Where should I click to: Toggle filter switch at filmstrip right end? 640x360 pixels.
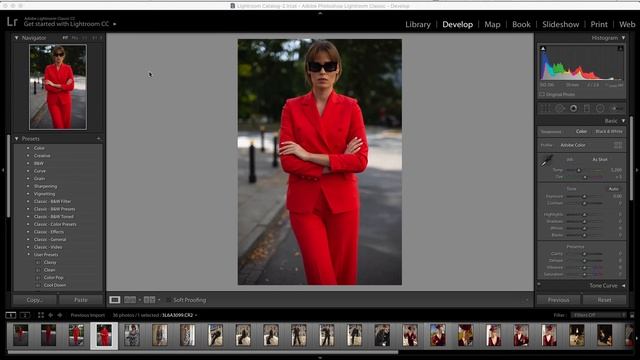[632, 315]
